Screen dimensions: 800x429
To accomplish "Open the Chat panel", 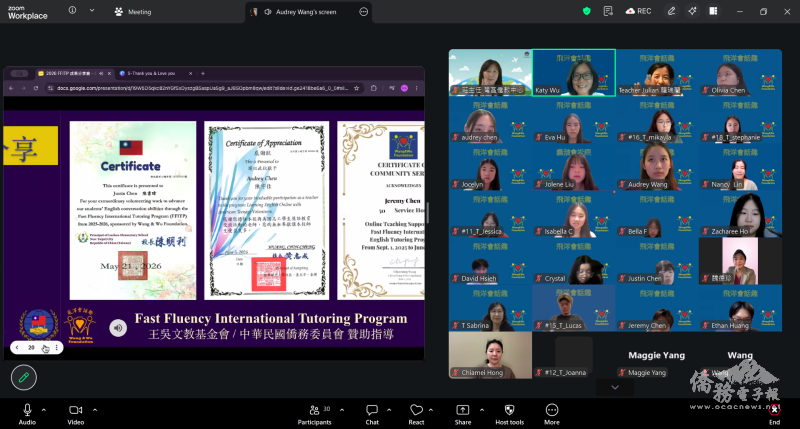I will [x=372, y=414].
